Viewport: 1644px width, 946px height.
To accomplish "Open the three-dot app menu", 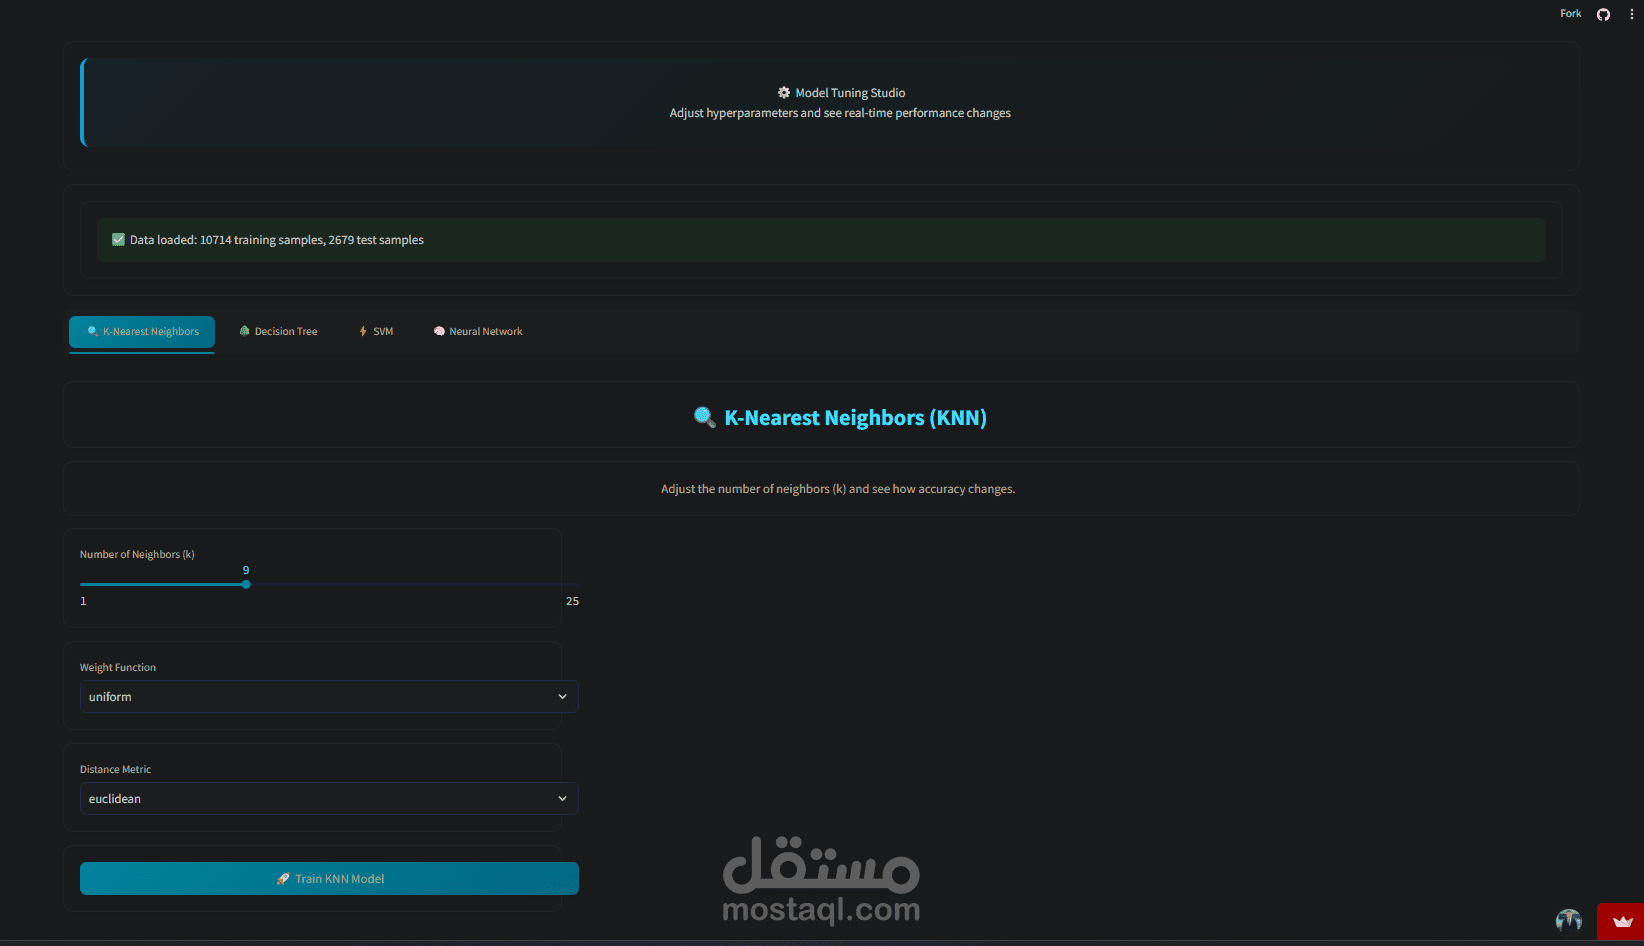I will [1632, 14].
